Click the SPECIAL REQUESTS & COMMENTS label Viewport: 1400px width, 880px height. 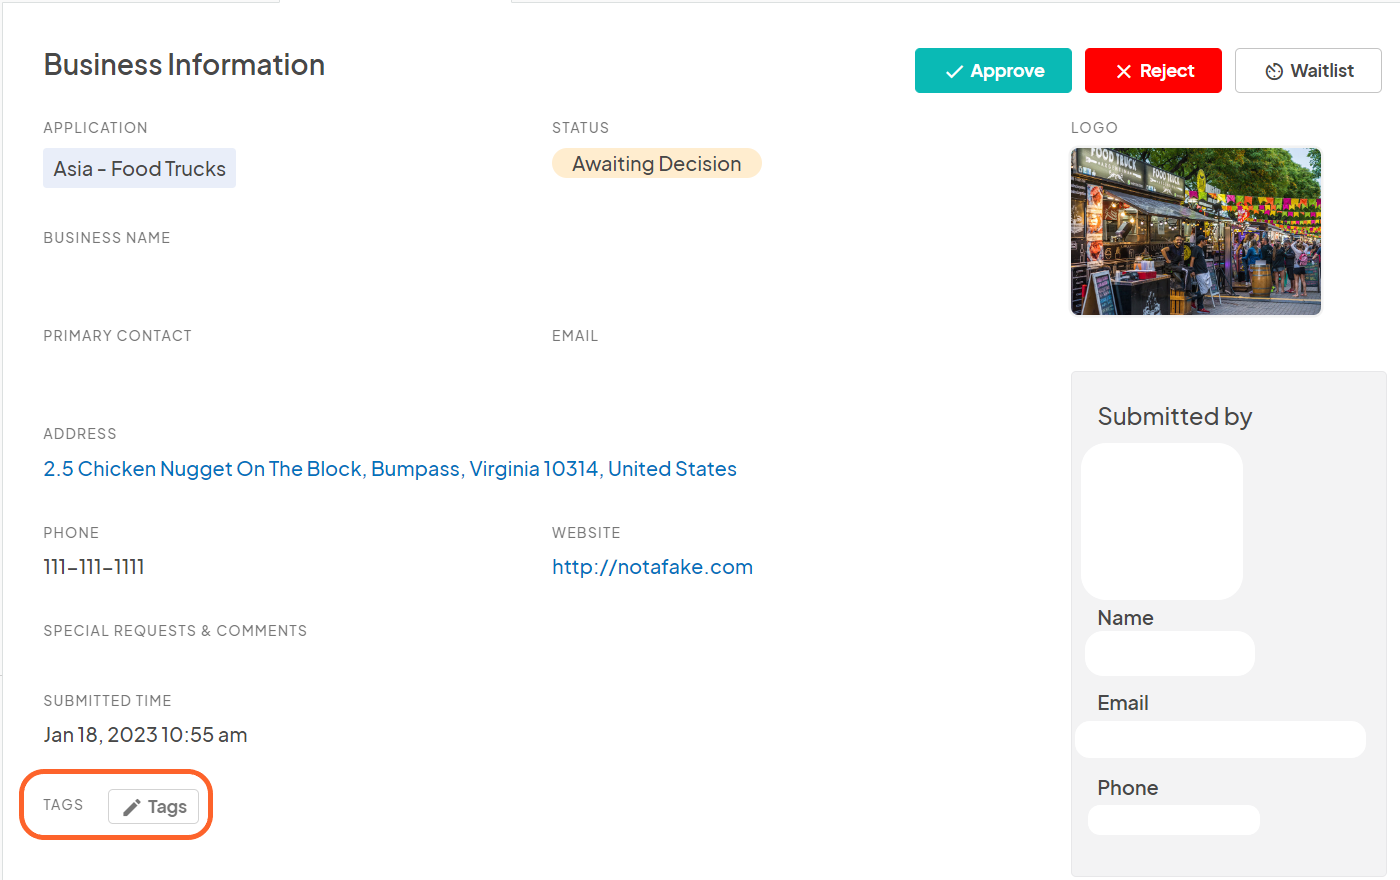(x=175, y=631)
